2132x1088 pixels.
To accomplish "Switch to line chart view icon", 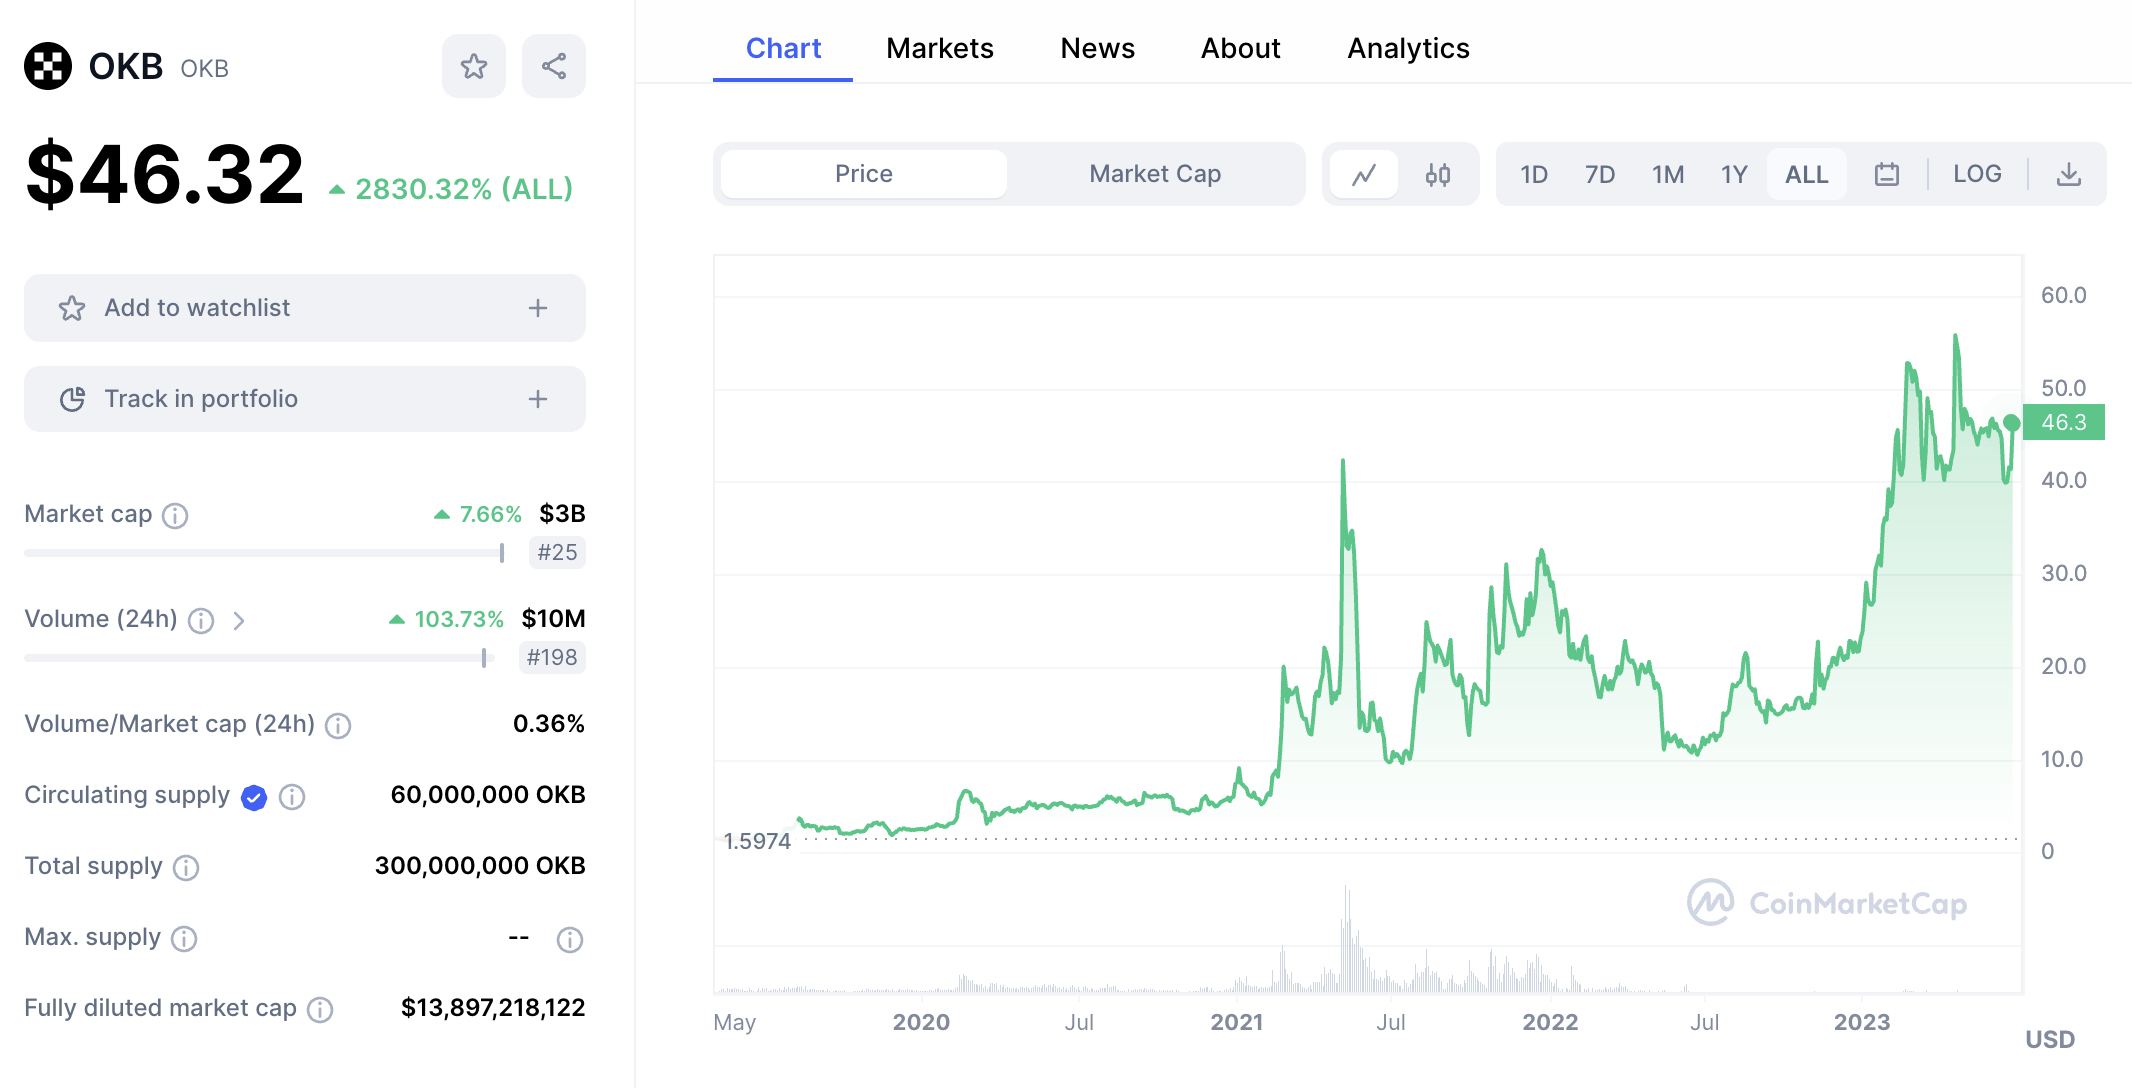I will pyautogui.click(x=1364, y=175).
